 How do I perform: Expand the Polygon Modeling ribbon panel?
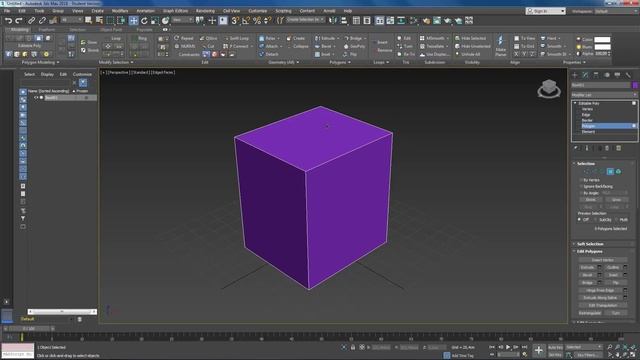point(40,62)
